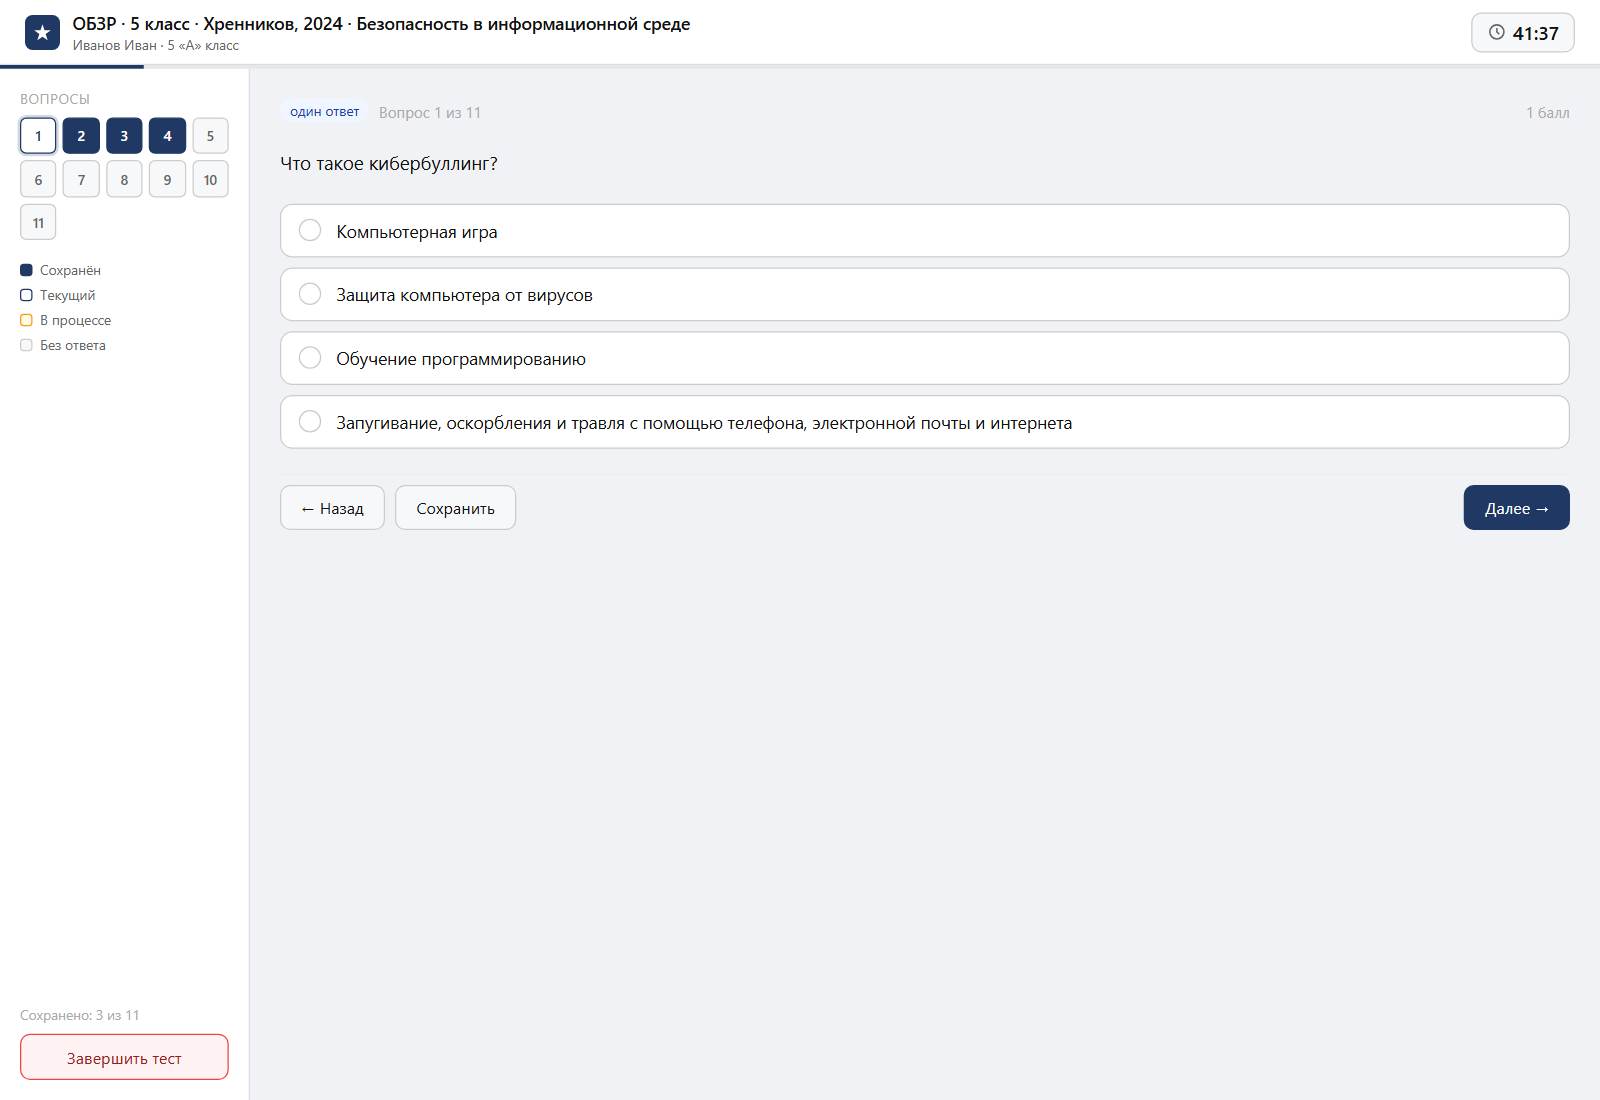Save the answer with 'Сохранить'
Screen dimensions: 1600x1100
point(455,508)
